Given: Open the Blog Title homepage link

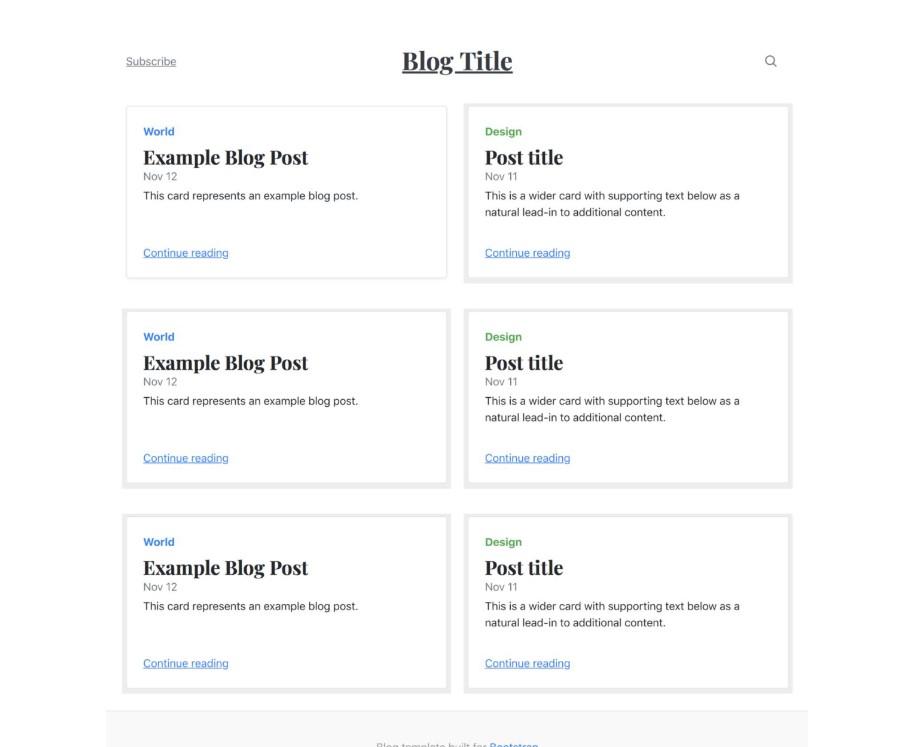Looking at the screenshot, I should tap(457, 61).
